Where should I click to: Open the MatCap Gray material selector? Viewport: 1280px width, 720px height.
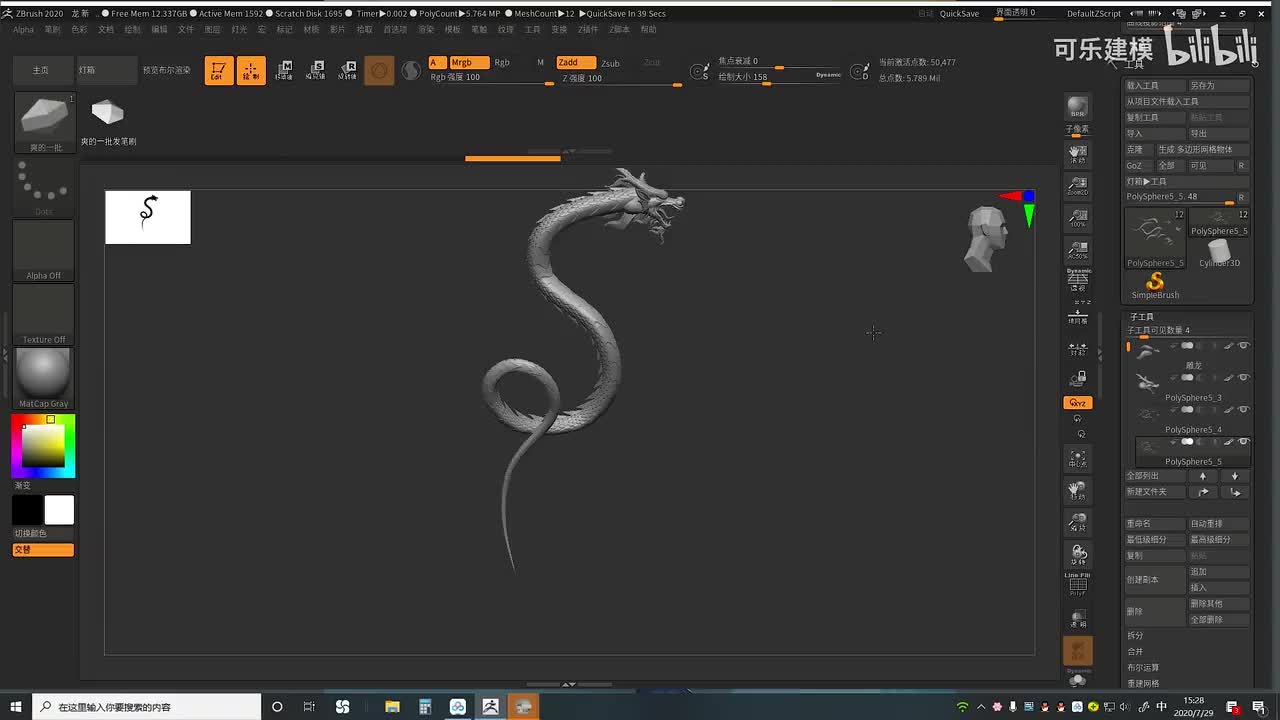(44, 378)
